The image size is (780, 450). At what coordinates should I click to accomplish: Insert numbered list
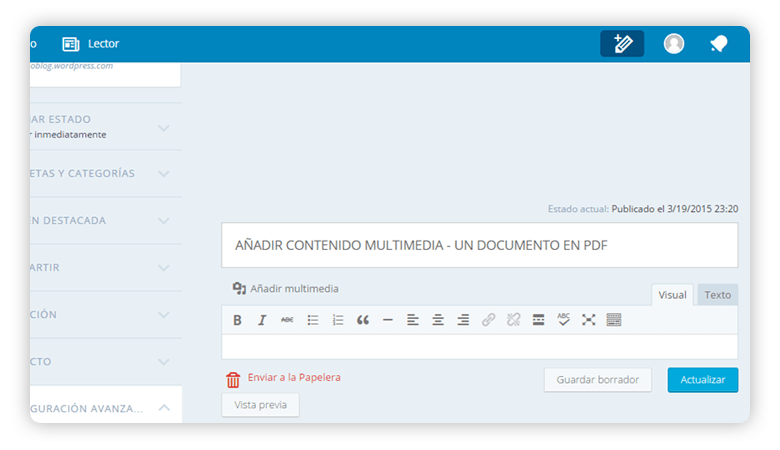tap(338, 320)
